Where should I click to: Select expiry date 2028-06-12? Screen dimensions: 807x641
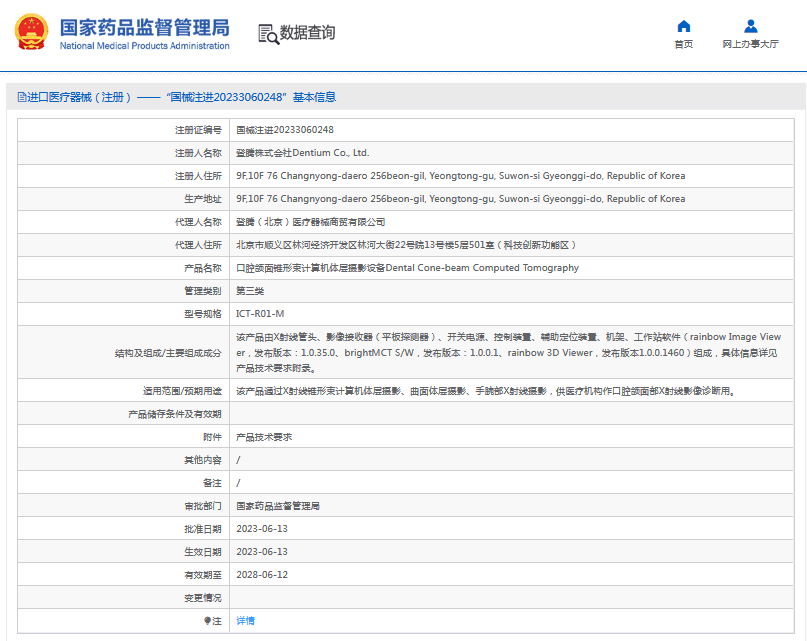click(262, 575)
